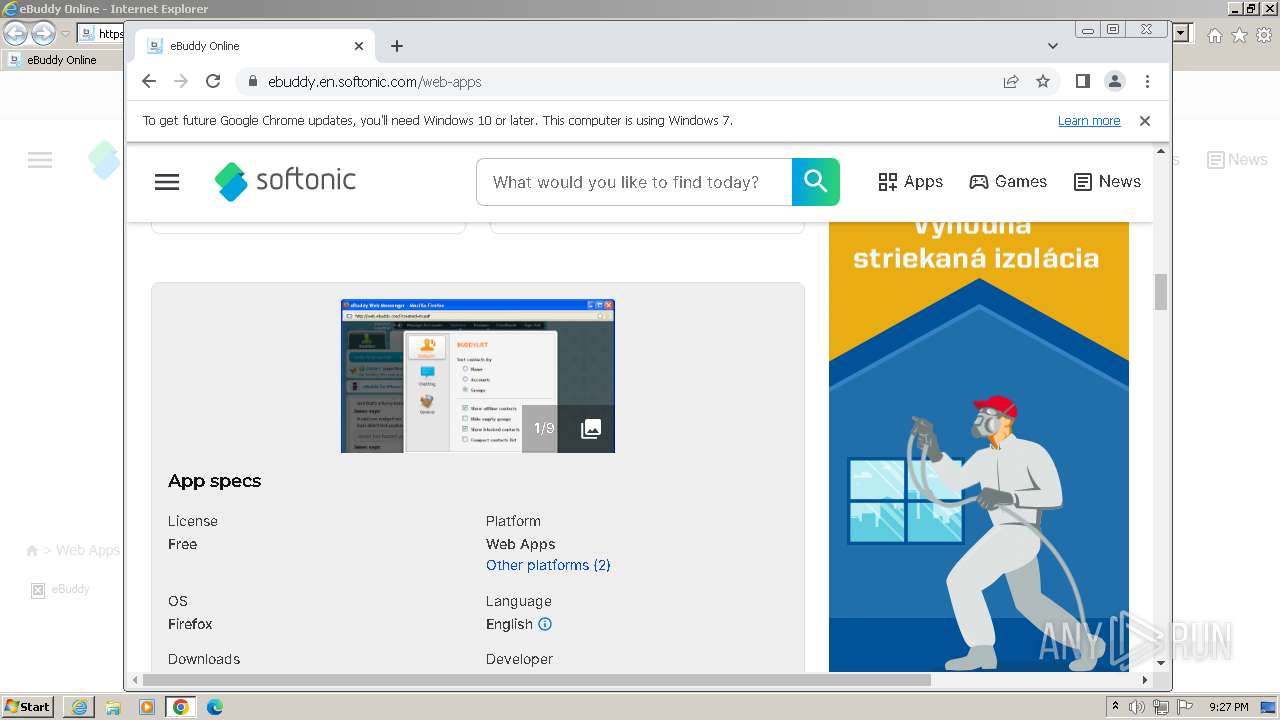Open the eBuddy screenshot thumbnail

(x=478, y=376)
